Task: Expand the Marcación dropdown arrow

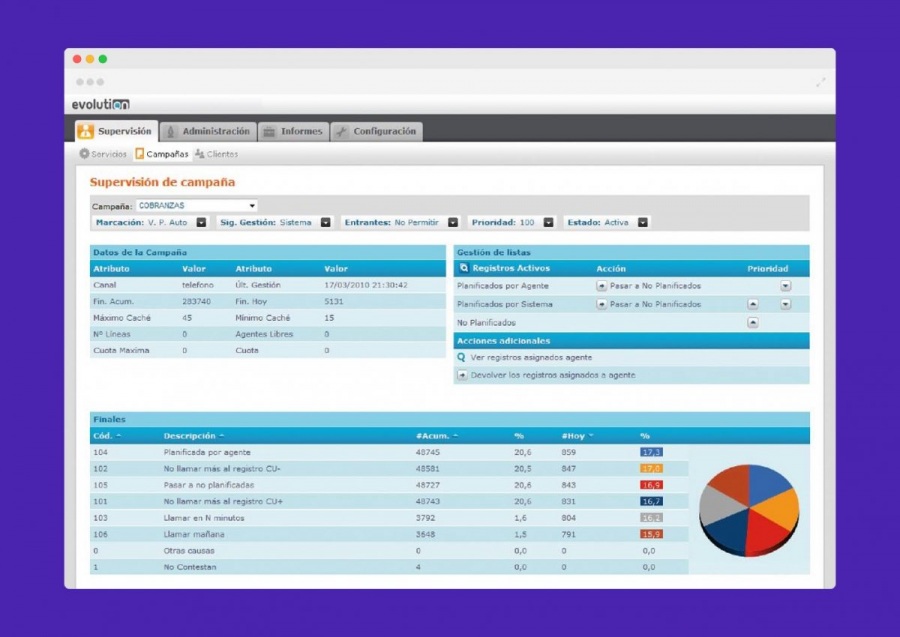Action: pos(201,222)
